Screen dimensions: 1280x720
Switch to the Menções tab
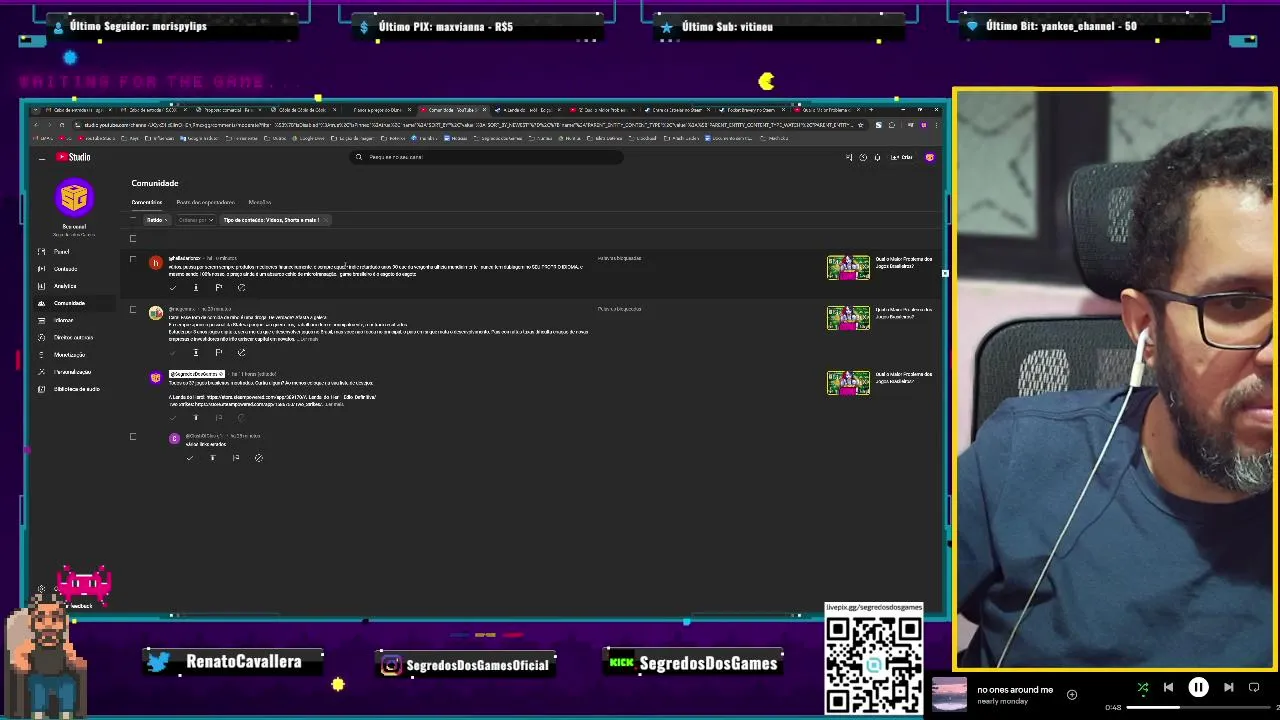(x=260, y=202)
